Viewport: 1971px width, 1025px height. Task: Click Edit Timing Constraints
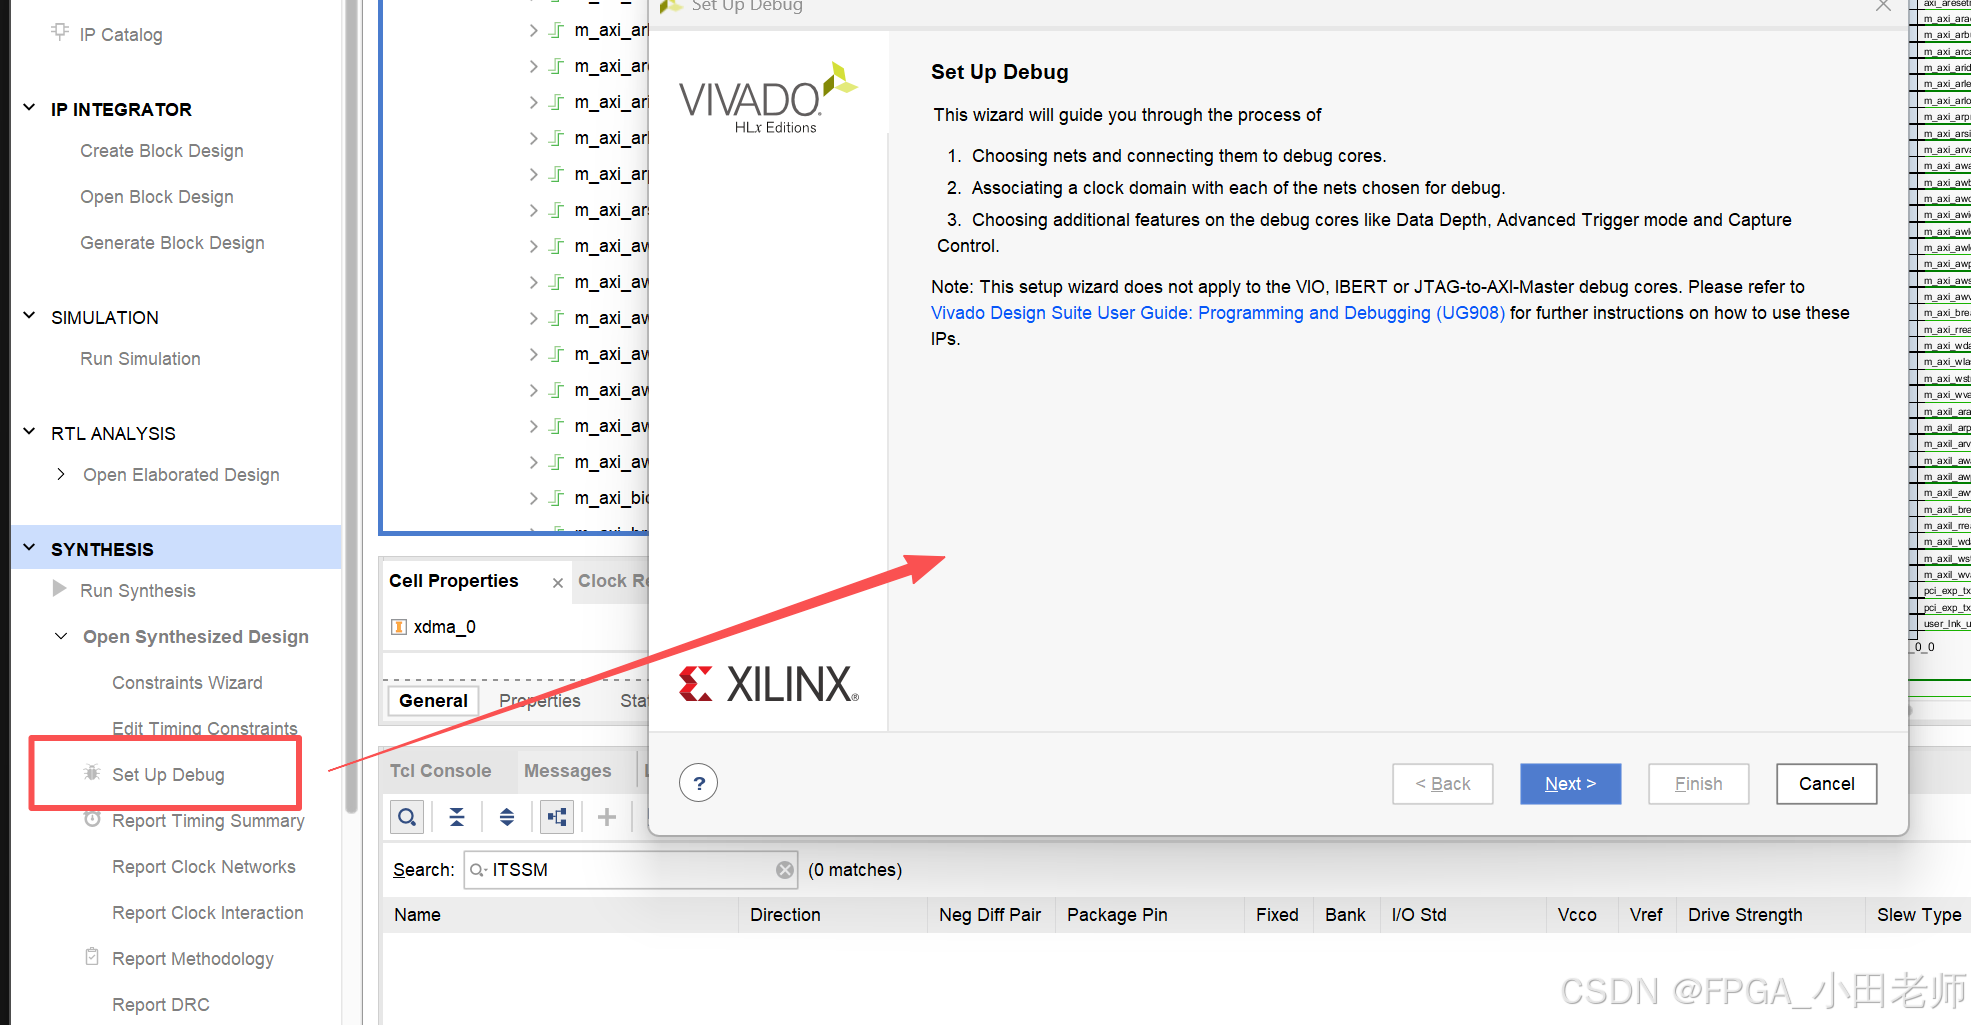(205, 728)
